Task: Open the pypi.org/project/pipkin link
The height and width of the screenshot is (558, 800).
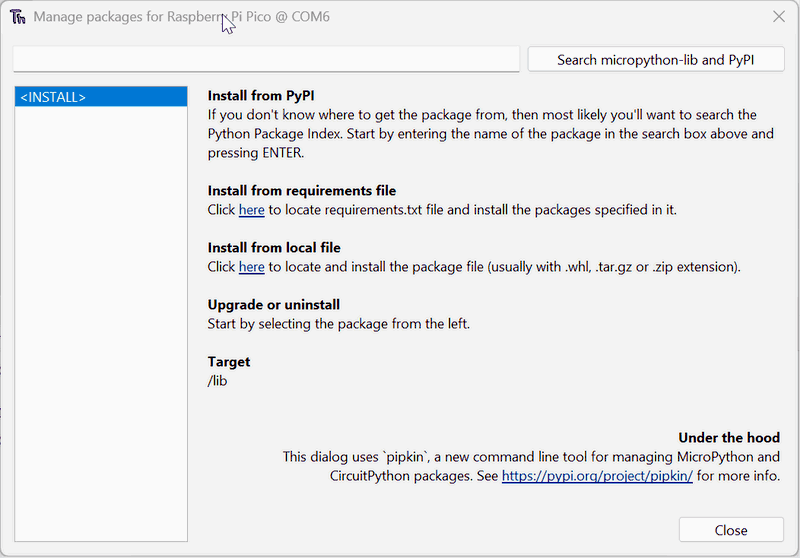Action: pyautogui.click(x=597, y=476)
